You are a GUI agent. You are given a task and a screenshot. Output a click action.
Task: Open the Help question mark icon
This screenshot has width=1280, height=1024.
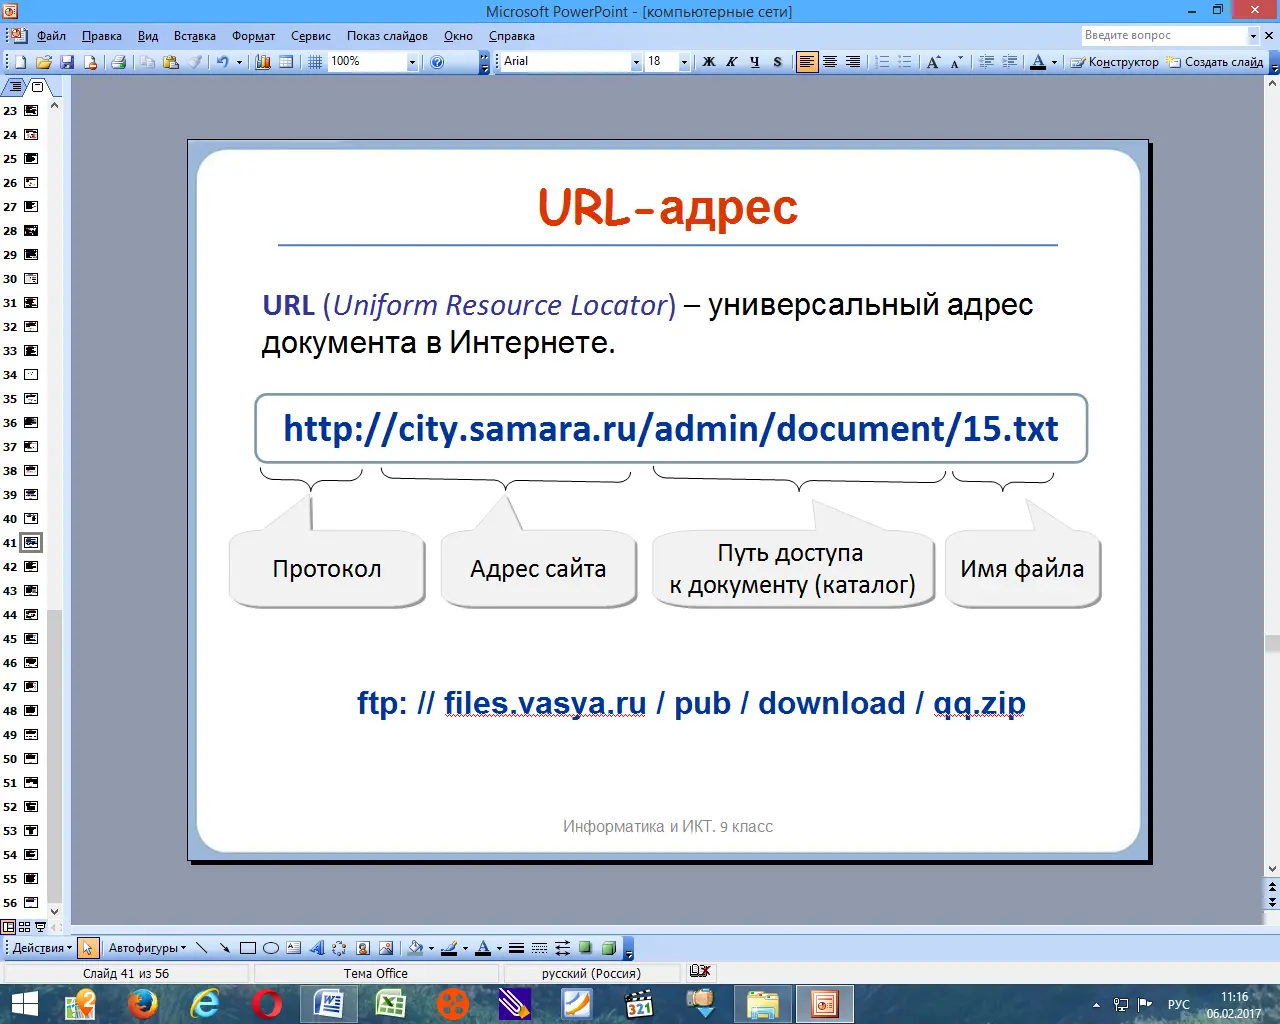click(437, 62)
